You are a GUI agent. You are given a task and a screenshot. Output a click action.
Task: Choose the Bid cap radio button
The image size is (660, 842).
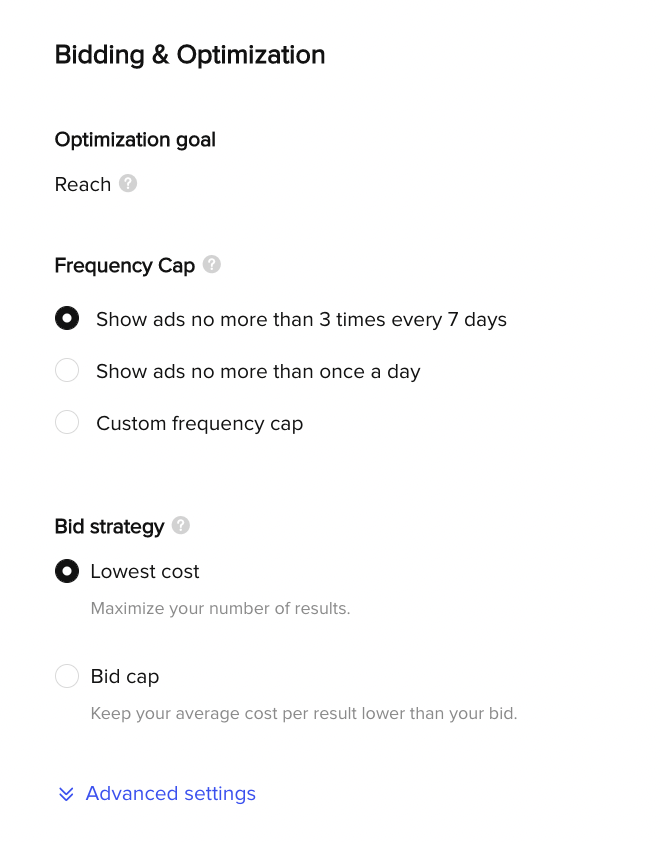pyautogui.click(x=67, y=677)
